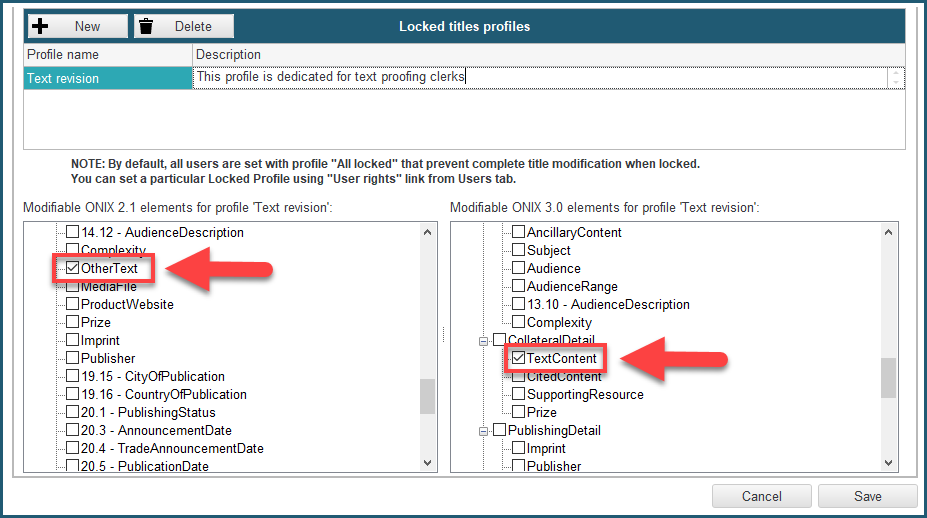Click the 'Description' column header
927x518 pixels.
tap(549, 54)
